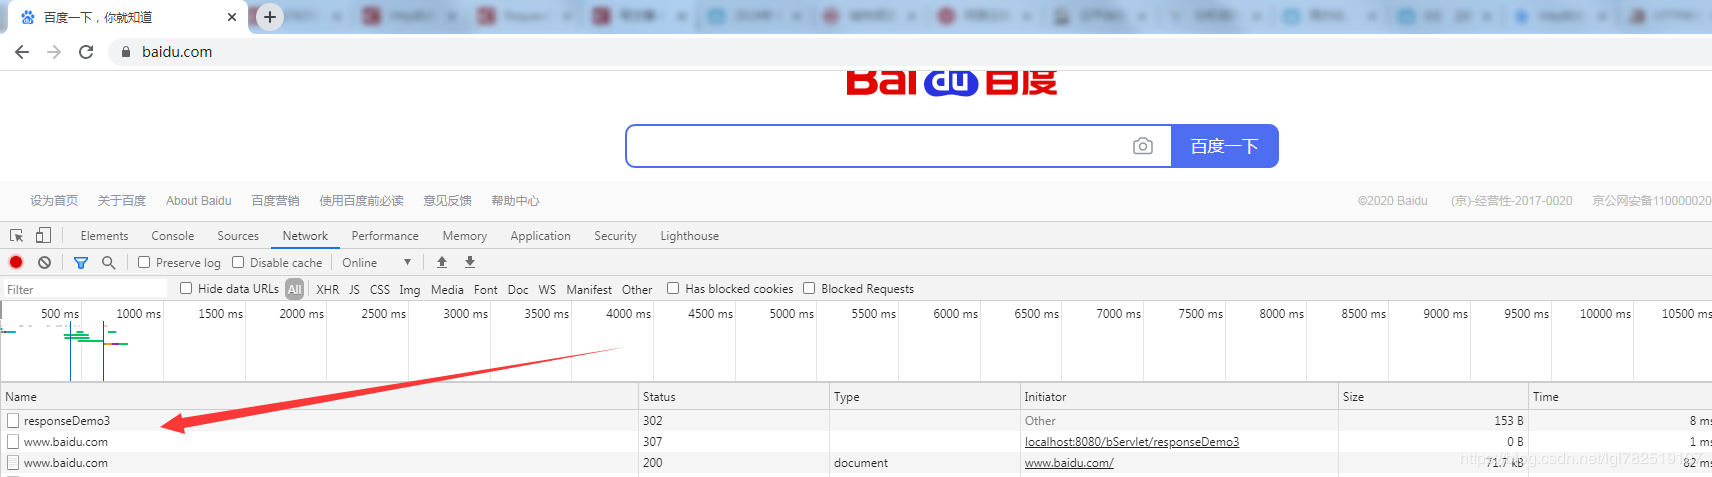Viewport: 1712px width, 477px height.
Task: Filter requests by Media
Action: pyautogui.click(x=447, y=289)
